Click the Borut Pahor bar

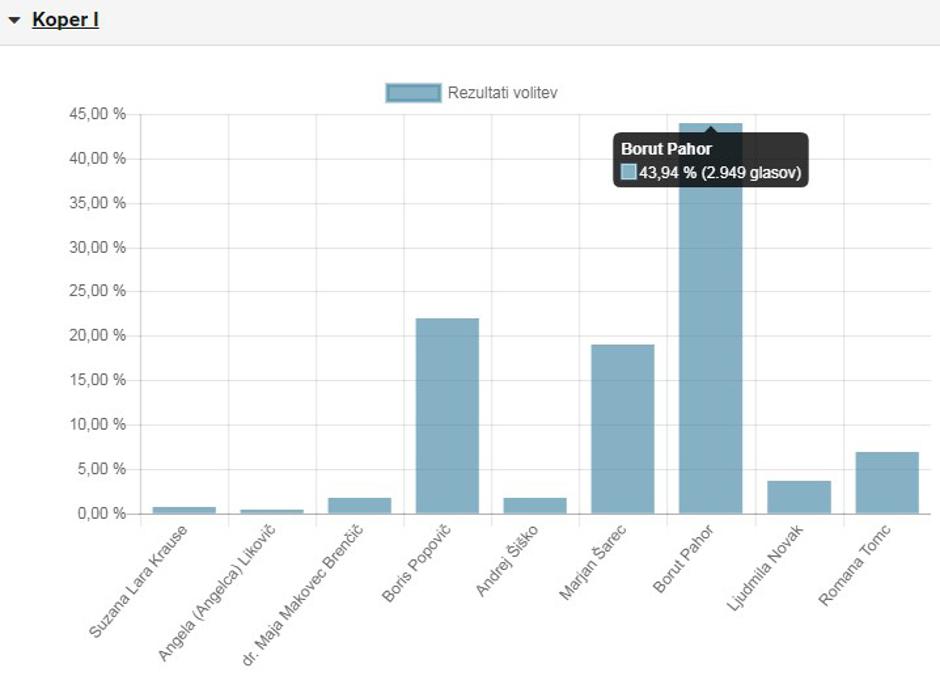click(x=711, y=350)
